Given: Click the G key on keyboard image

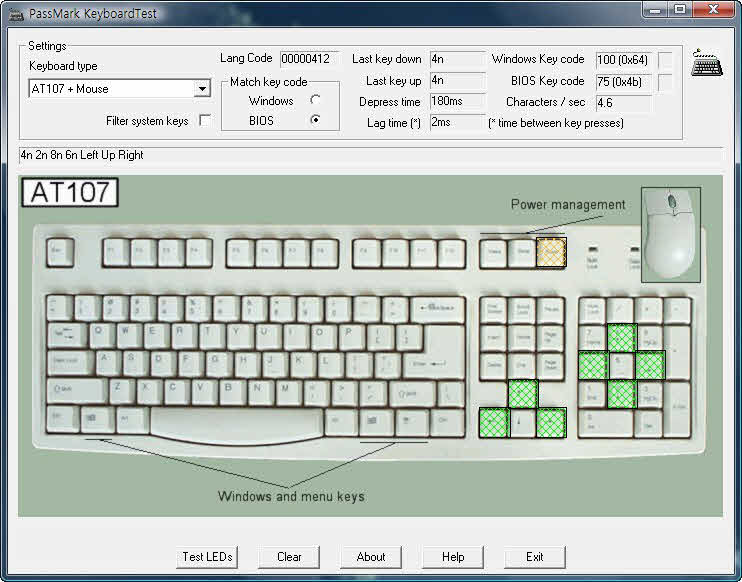Looking at the screenshot, I should point(219,363).
